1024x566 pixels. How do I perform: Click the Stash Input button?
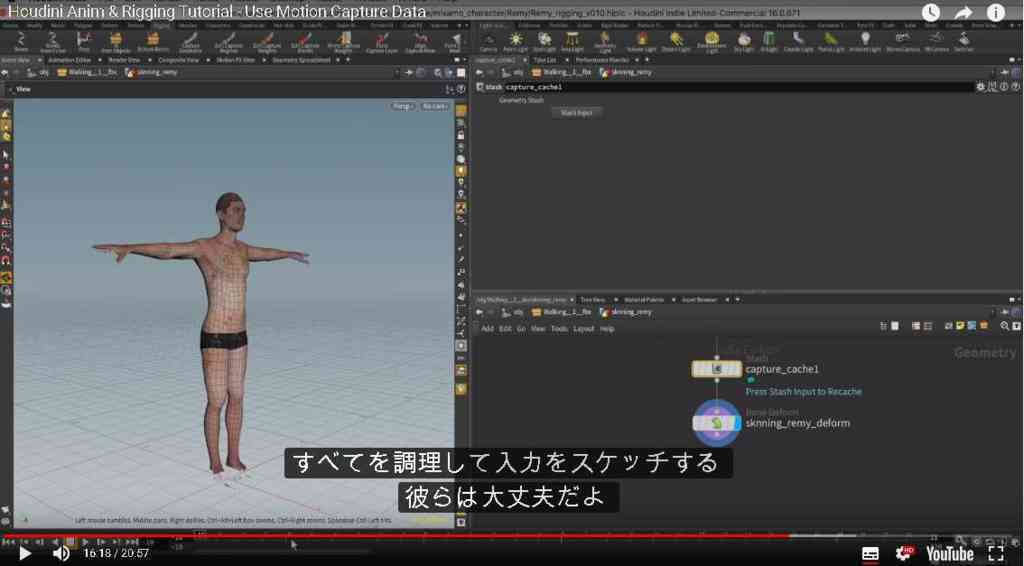tap(577, 113)
